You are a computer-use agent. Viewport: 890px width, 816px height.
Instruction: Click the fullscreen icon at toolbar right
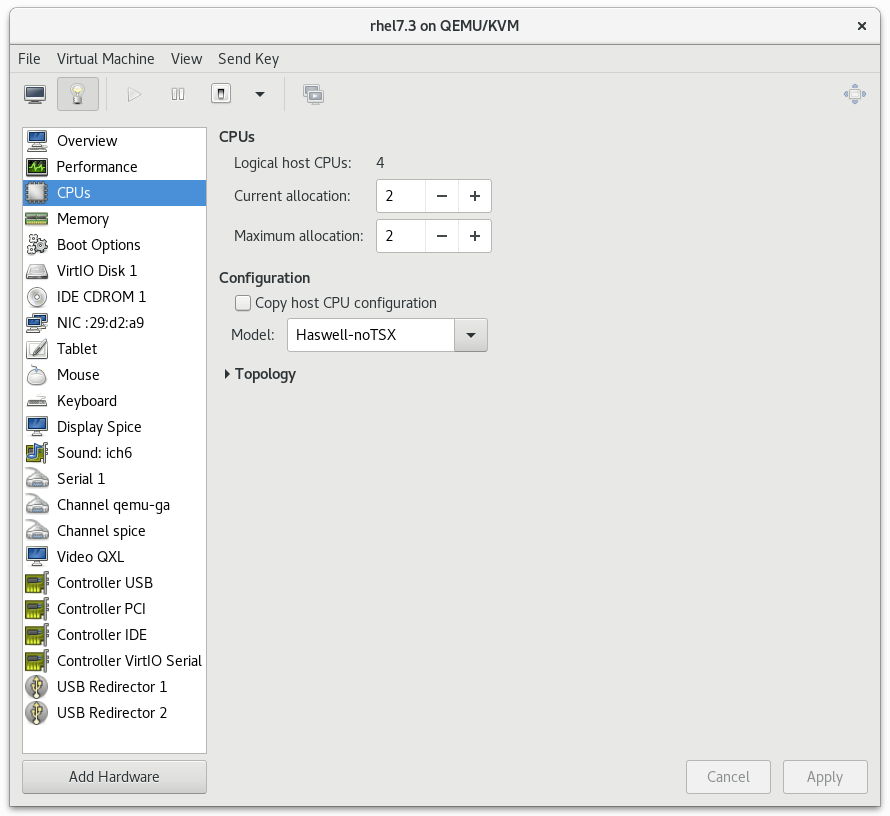(x=854, y=94)
